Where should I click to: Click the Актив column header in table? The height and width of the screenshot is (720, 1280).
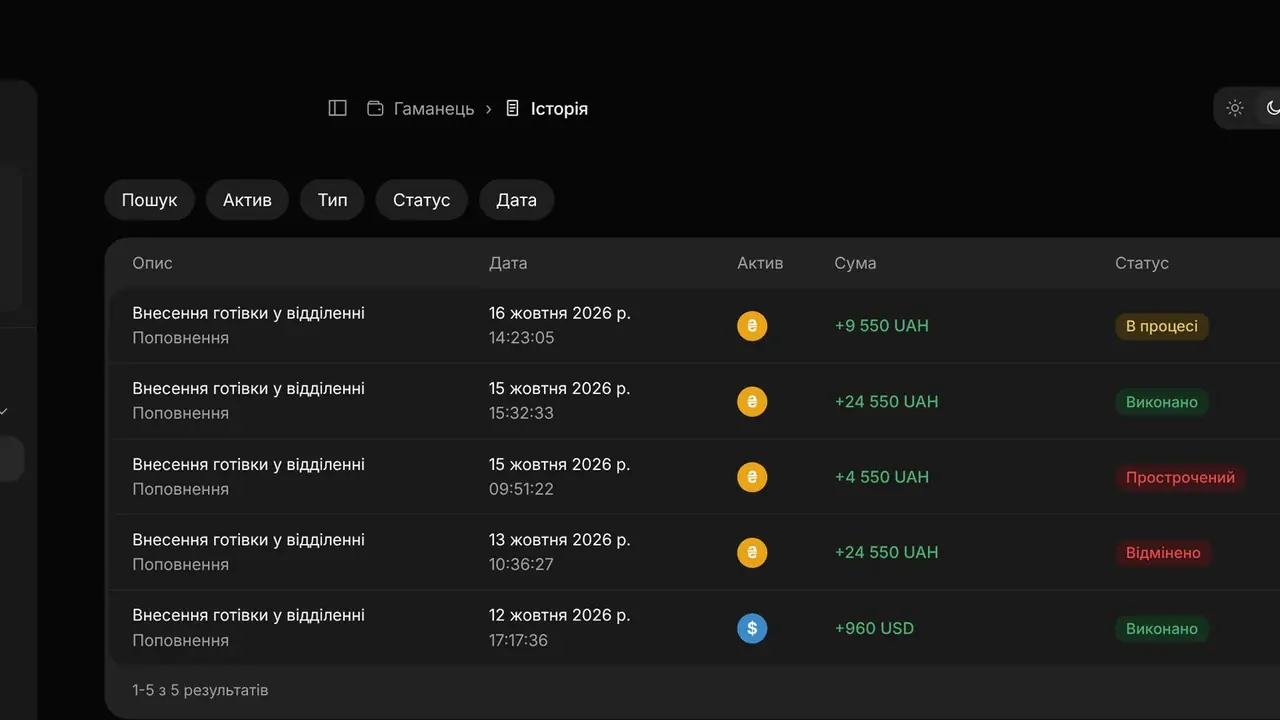click(760, 263)
